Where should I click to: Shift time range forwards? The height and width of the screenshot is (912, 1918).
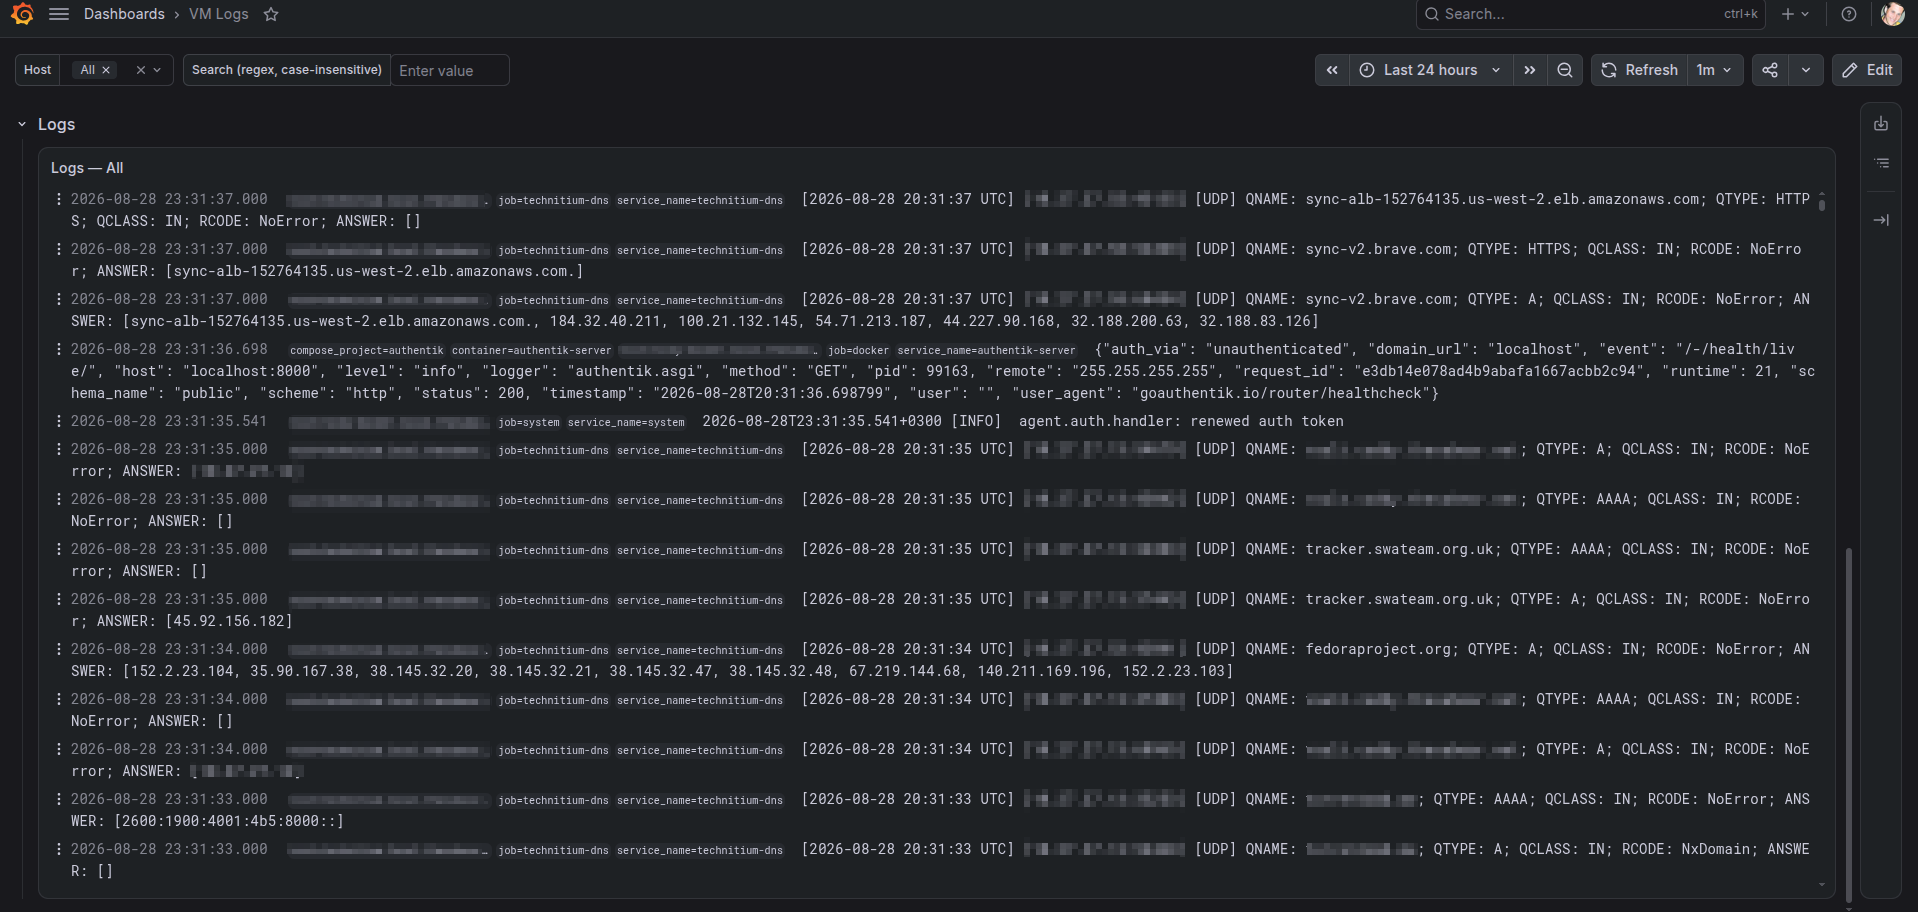(x=1529, y=70)
